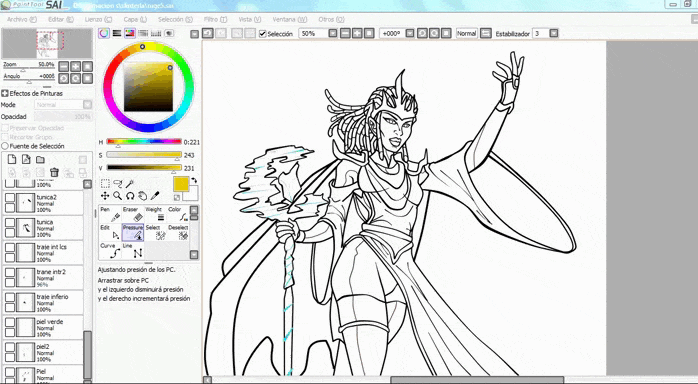Select the Eyedropper color picker tool

click(155, 196)
